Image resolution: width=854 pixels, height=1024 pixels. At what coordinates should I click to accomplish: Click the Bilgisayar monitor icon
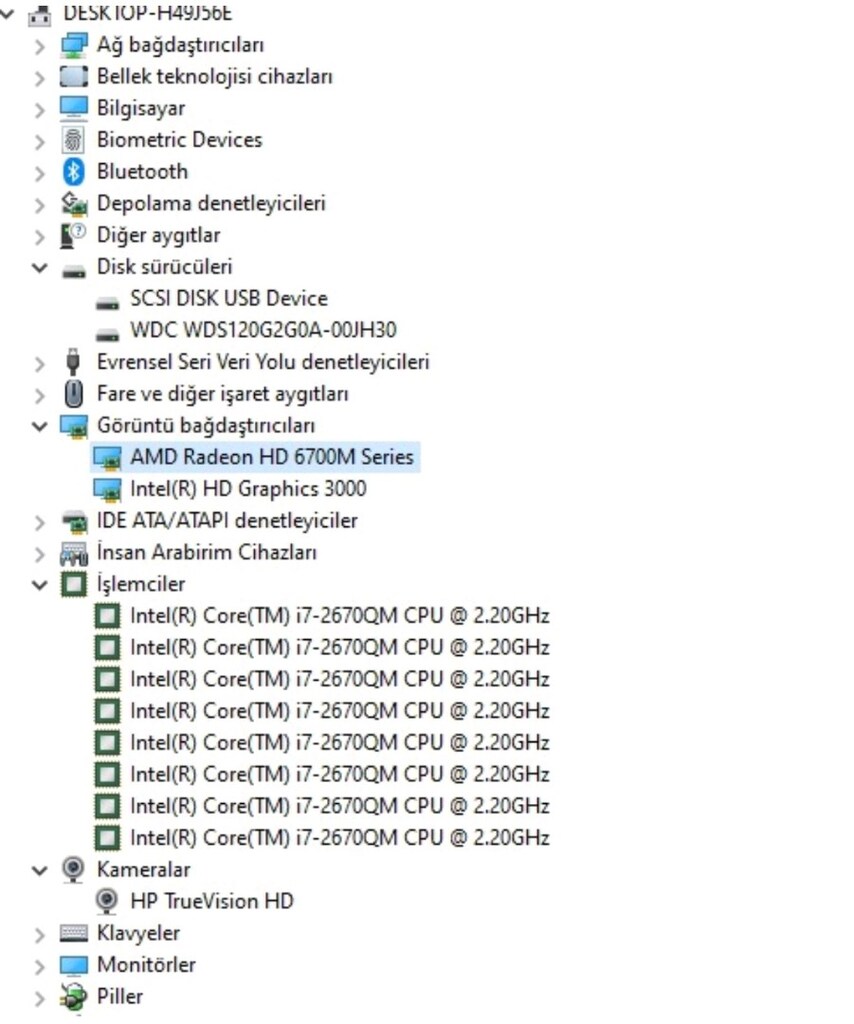click(73, 108)
